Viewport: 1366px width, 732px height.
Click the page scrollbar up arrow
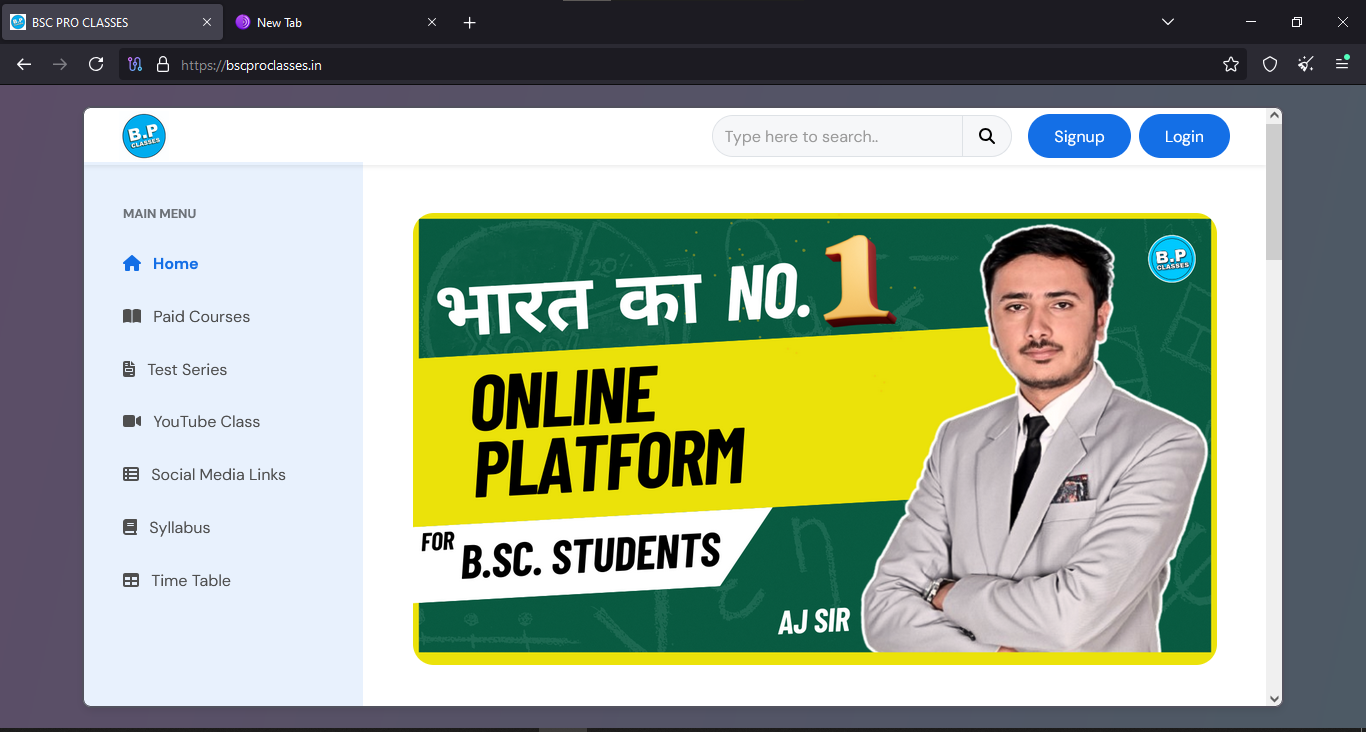click(1274, 116)
